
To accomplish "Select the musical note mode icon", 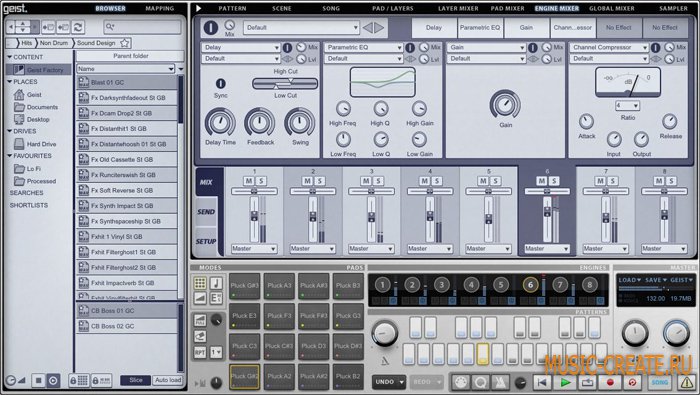I will click(217, 283).
